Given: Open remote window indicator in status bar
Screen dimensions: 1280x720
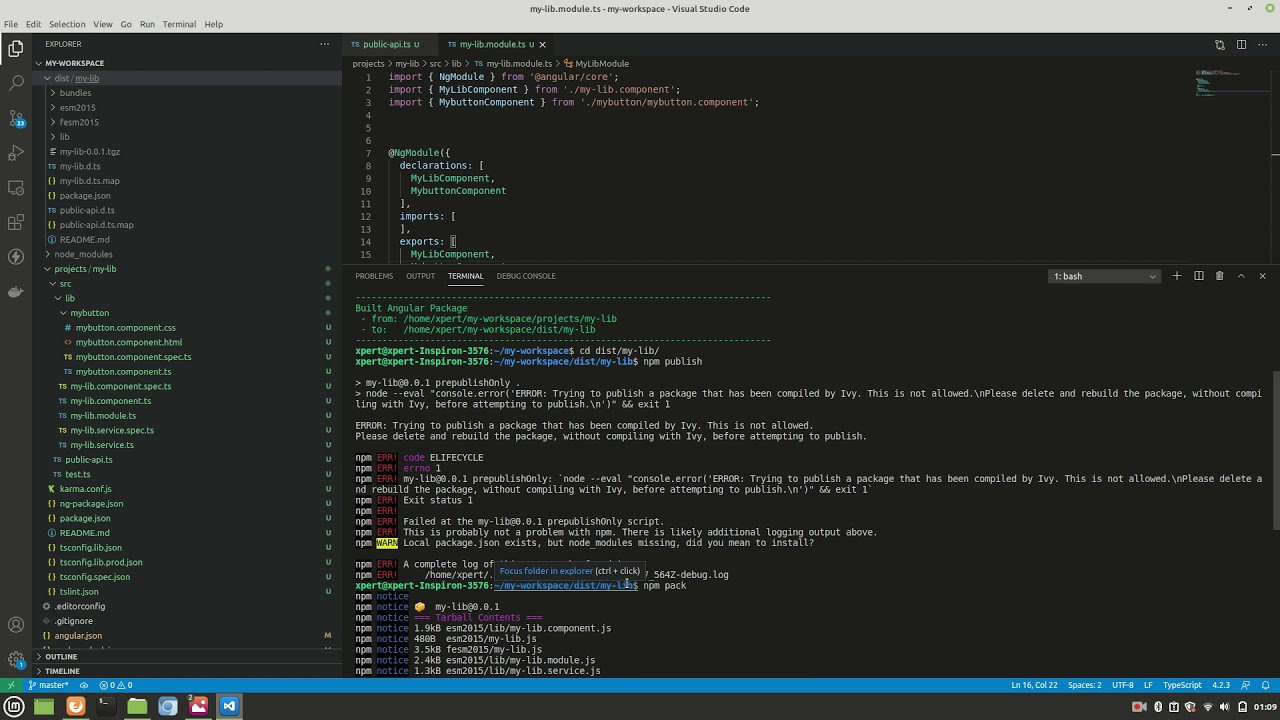Looking at the screenshot, I should (x=11, y=685).
